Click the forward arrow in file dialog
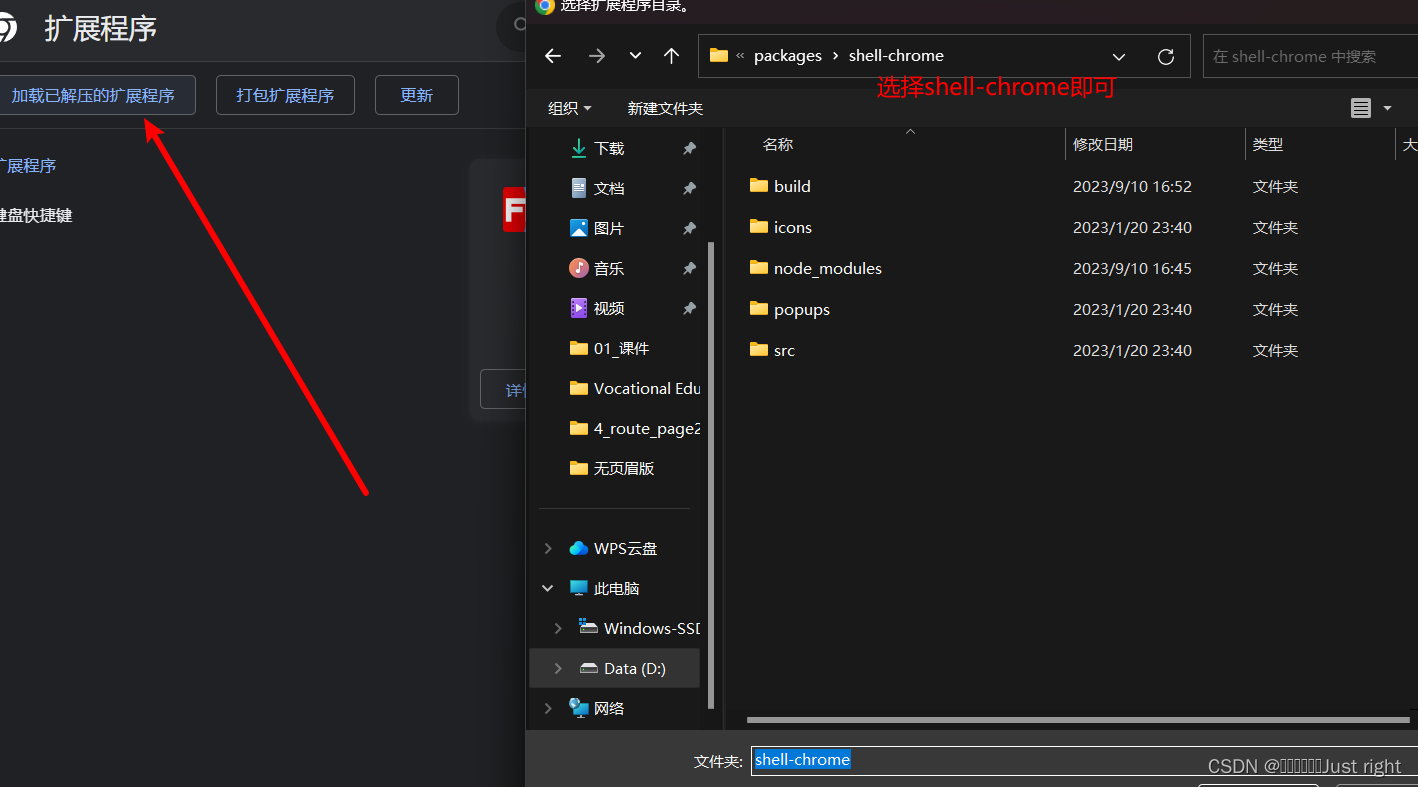 tap(597, 56)
